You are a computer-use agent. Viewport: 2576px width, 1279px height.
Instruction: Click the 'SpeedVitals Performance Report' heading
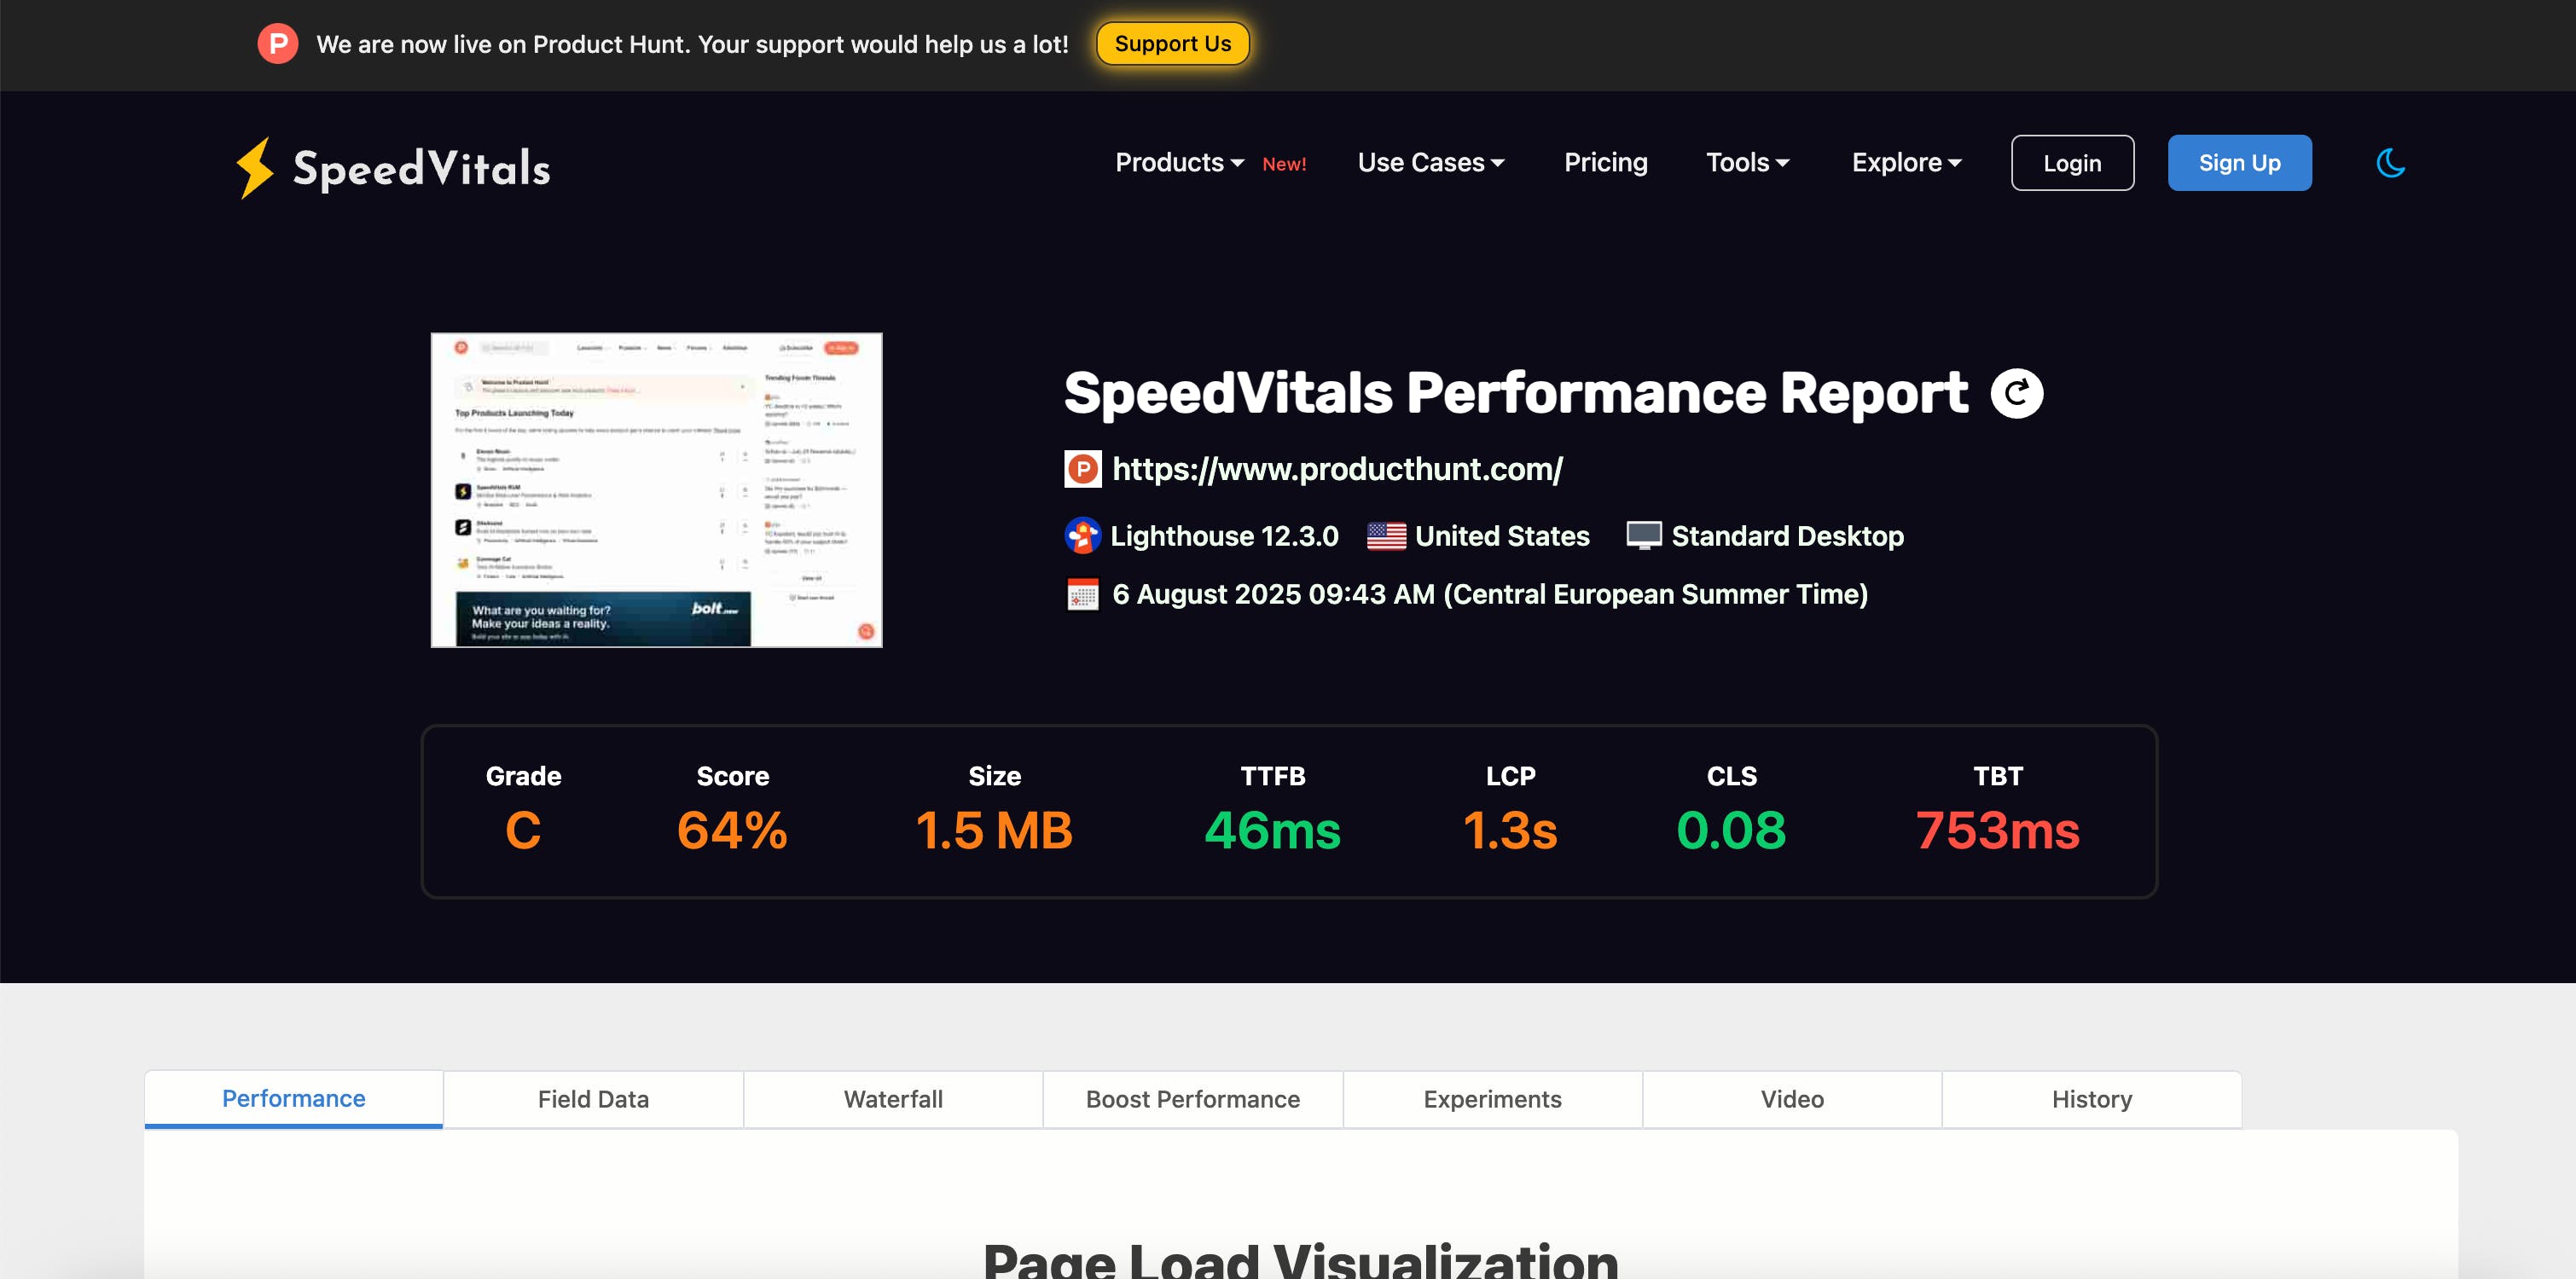click(x=1516, y=393)
